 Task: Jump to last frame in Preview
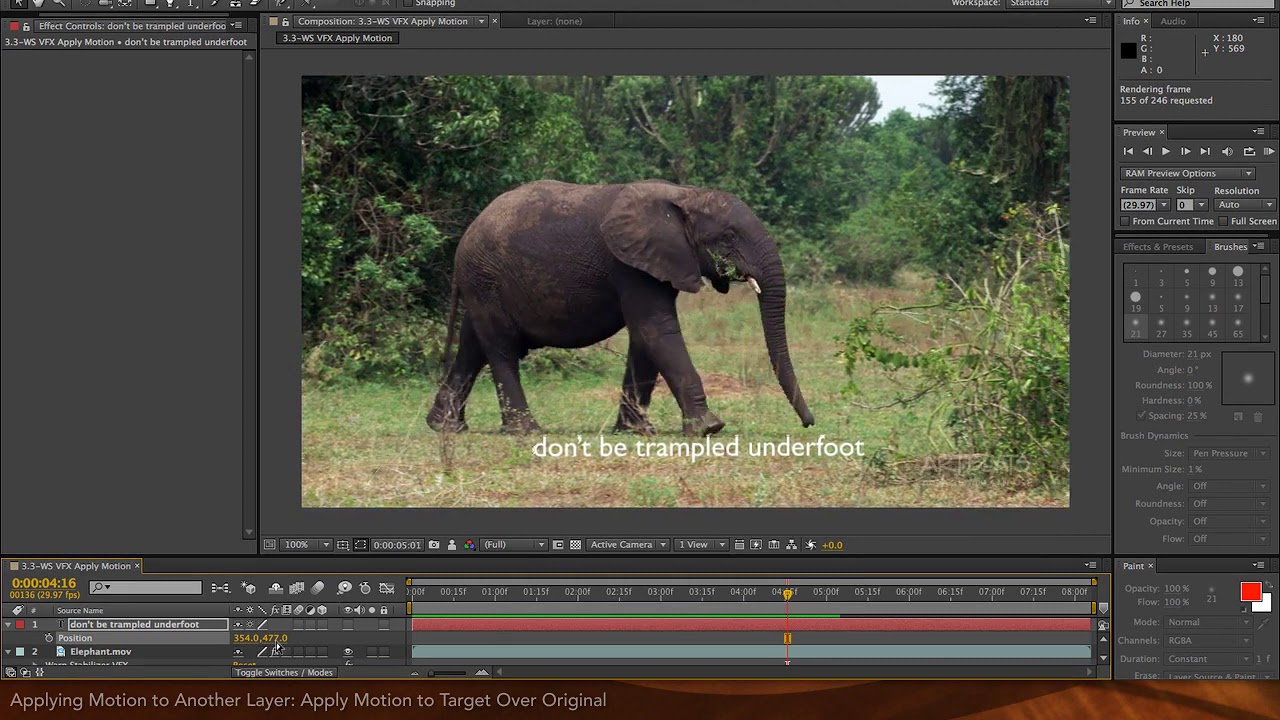point(1204,152)
